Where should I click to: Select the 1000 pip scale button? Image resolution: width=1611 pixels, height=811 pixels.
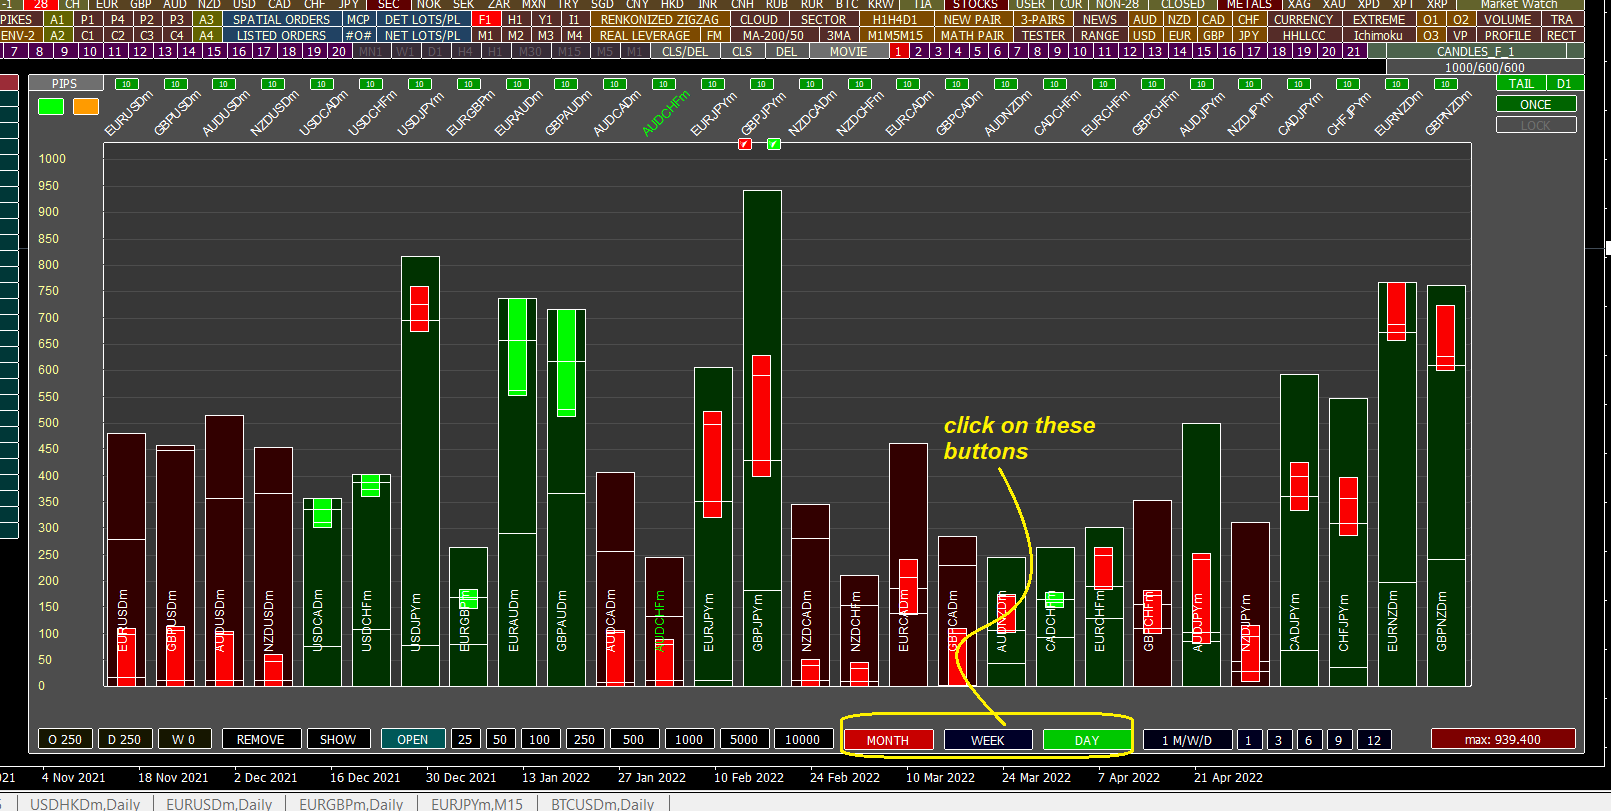coord(688,739)
